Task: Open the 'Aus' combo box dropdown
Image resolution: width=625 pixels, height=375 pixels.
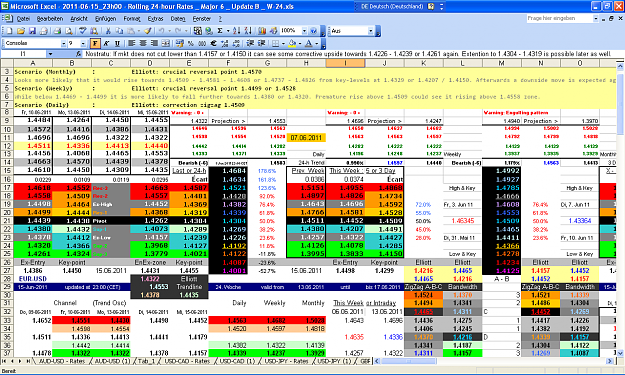Action: 370,31
